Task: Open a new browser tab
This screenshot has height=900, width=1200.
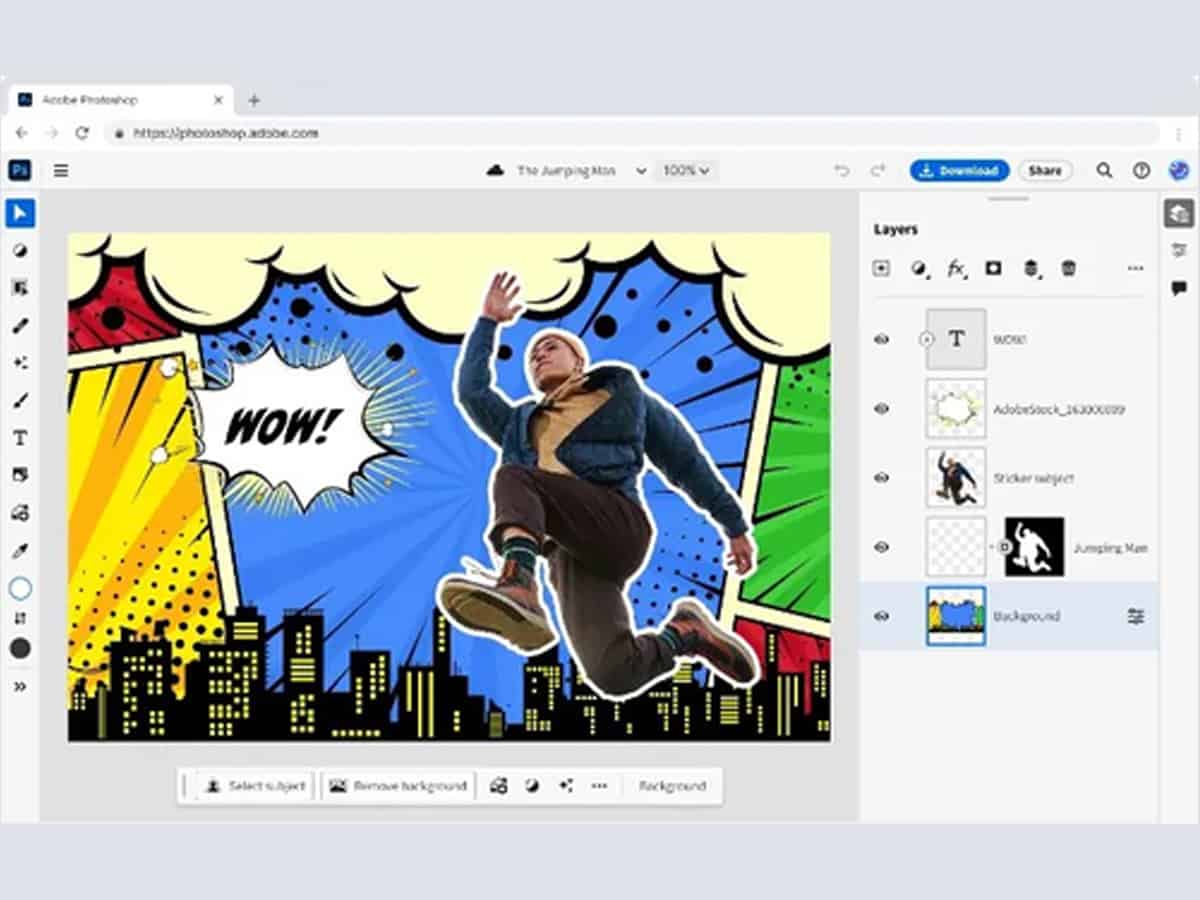Action: 254,100
